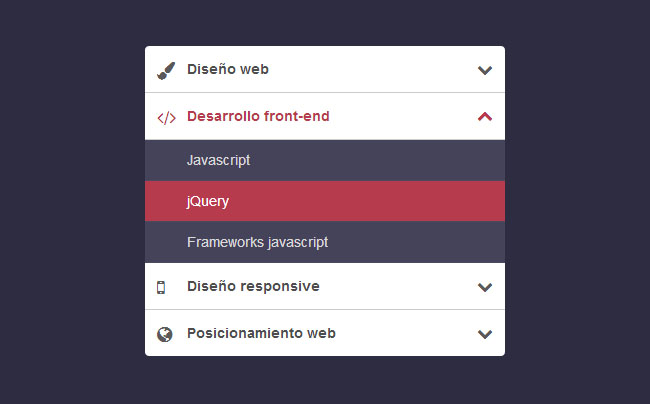Image resolution: width=650 pixels, height=404 pixels.
Task: Click the mobile phone icon beside Diseño responsive
Action: coord(161,287)
